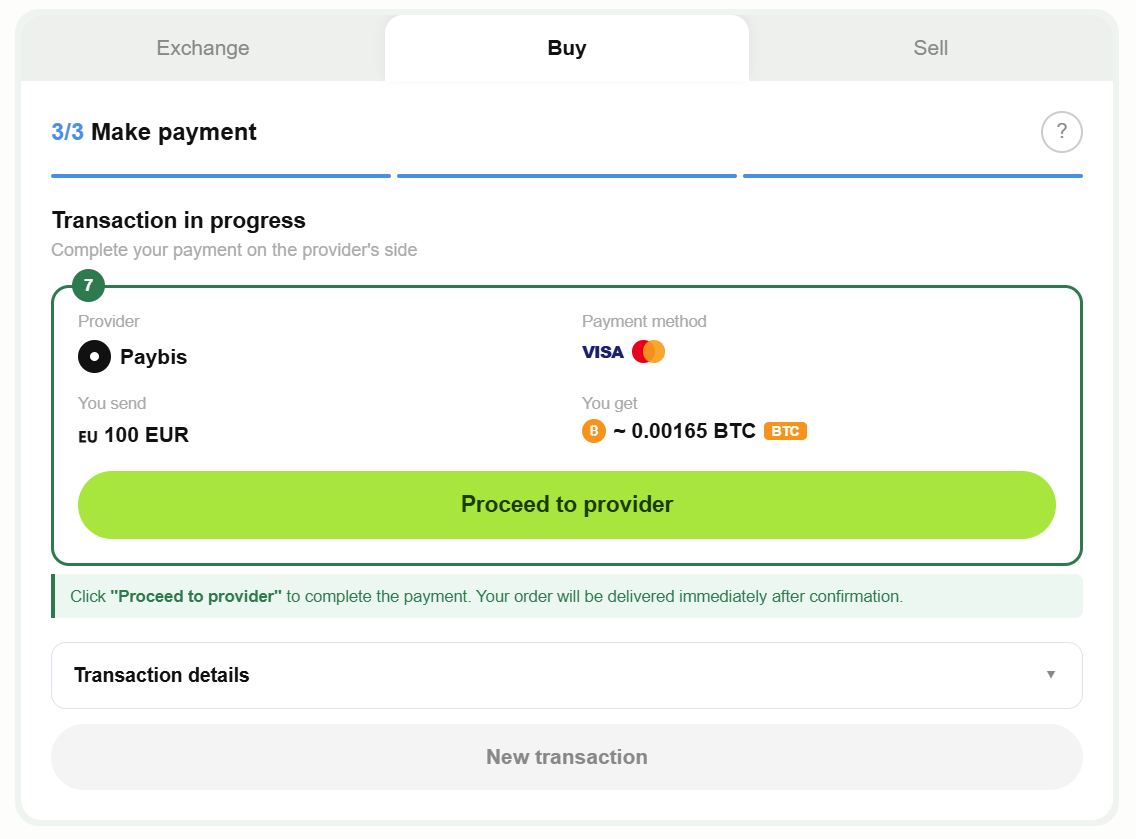1136x839 pixels.
Task: Select the Buy tab
Action: [x=567, y=48]
